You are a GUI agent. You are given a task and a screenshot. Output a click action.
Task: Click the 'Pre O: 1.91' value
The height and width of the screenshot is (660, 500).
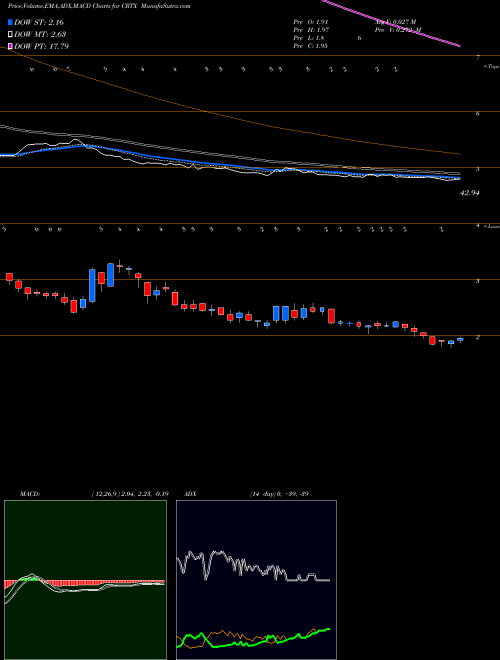(311, 21)
